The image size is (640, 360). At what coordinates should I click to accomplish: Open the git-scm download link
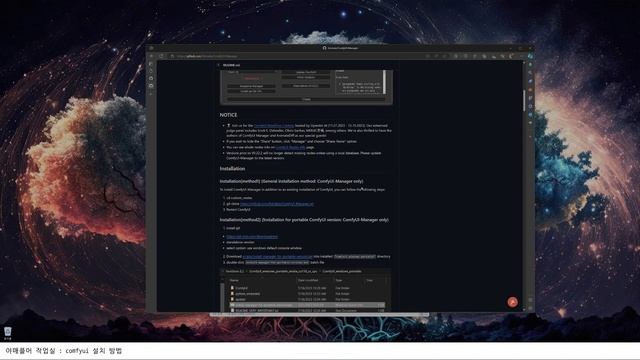(x=252, y=237)
